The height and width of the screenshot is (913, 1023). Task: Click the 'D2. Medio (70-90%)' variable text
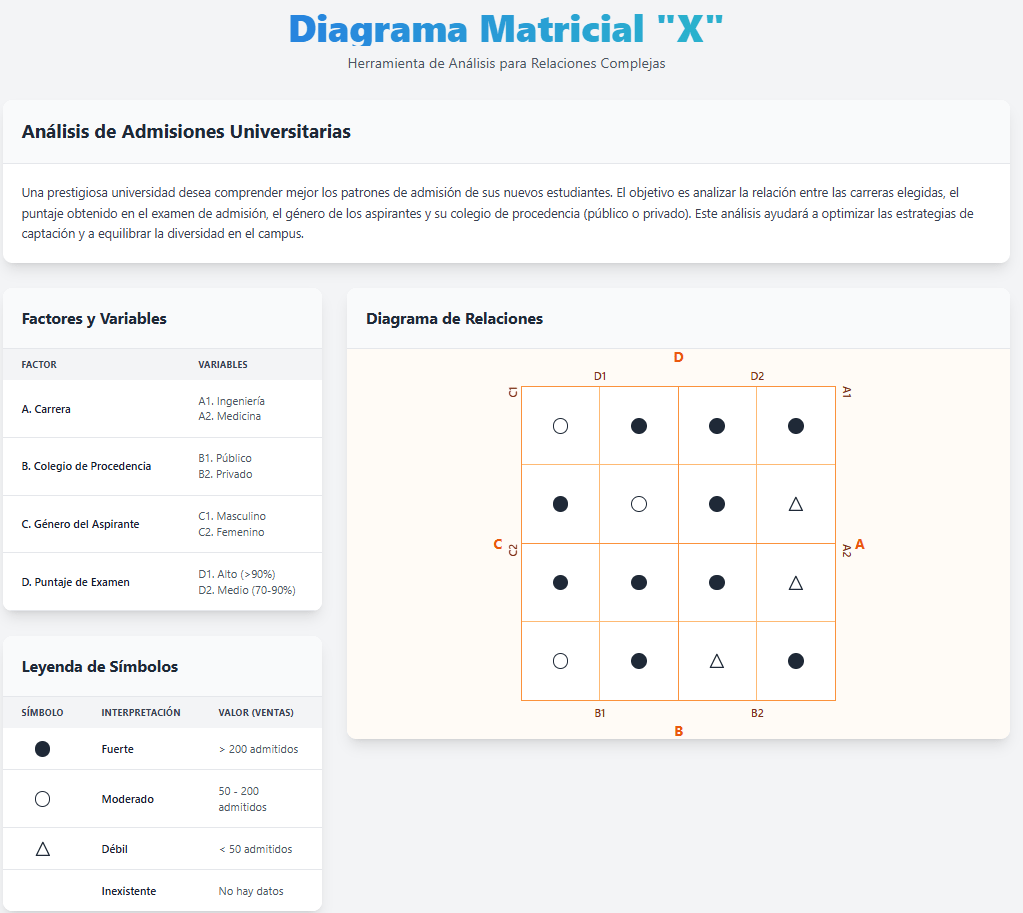click(x=247, y=591)
